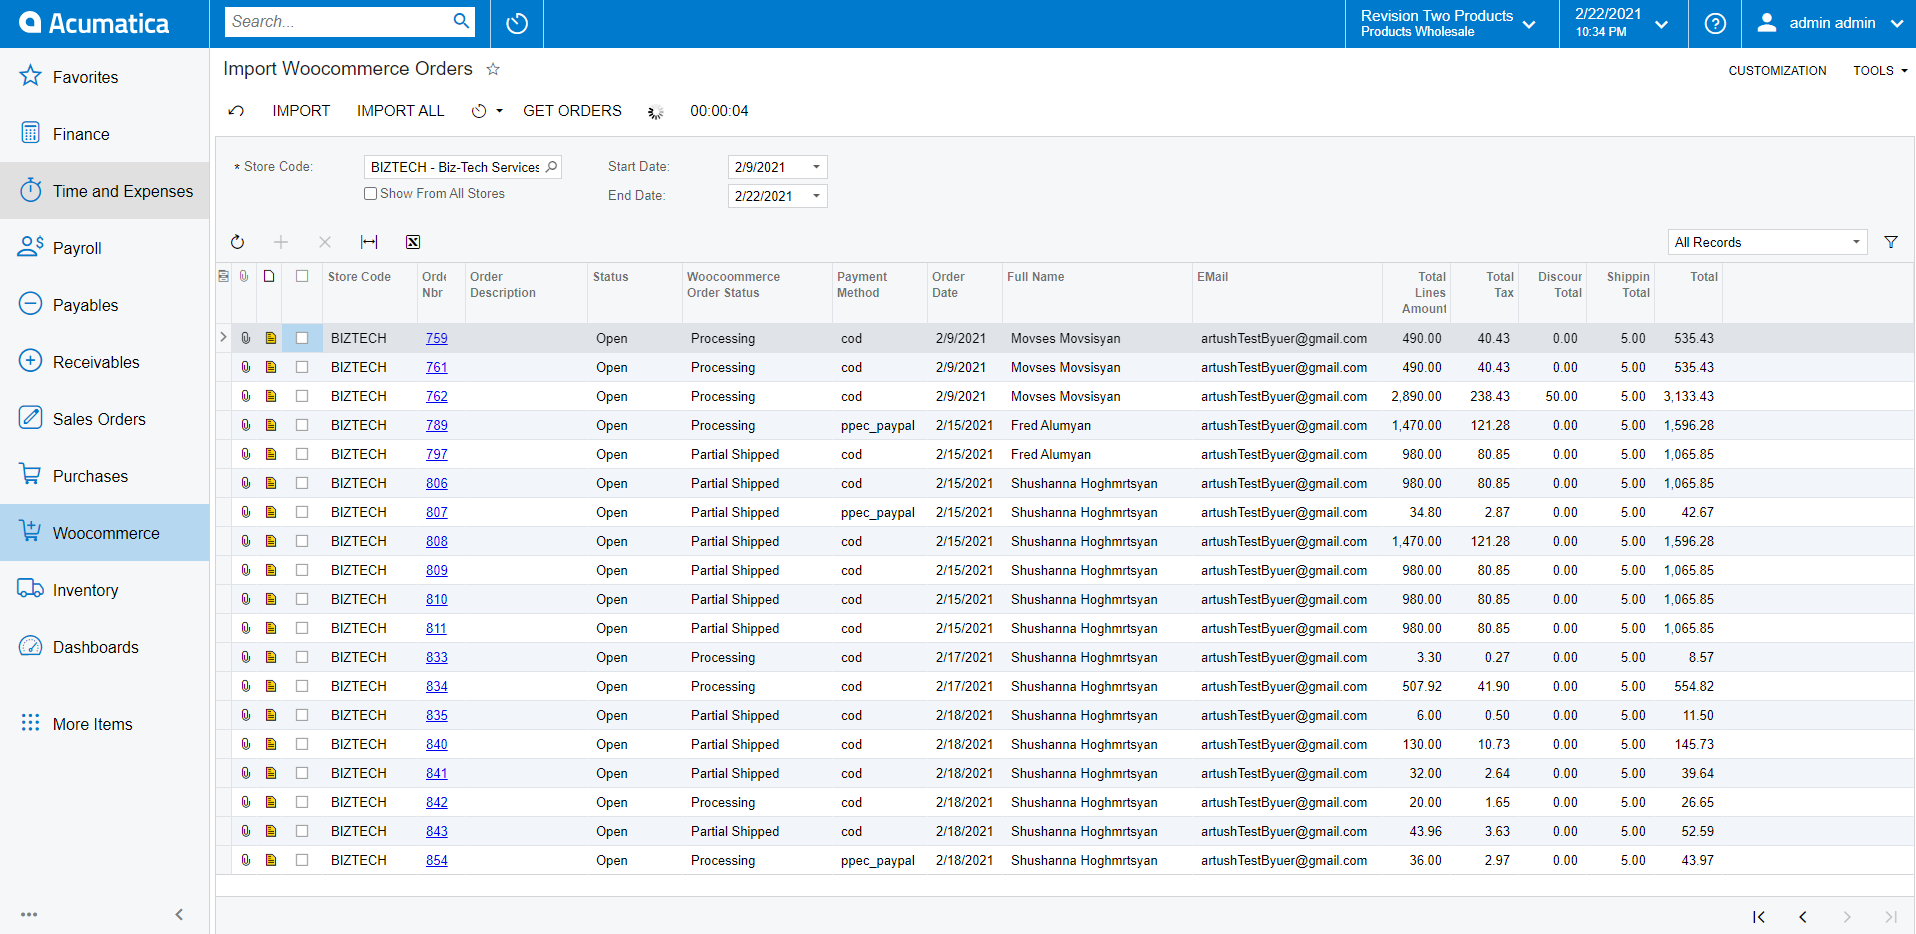Go to previous page of grid
This screenshot has height=934, width=1916.
1803,917
